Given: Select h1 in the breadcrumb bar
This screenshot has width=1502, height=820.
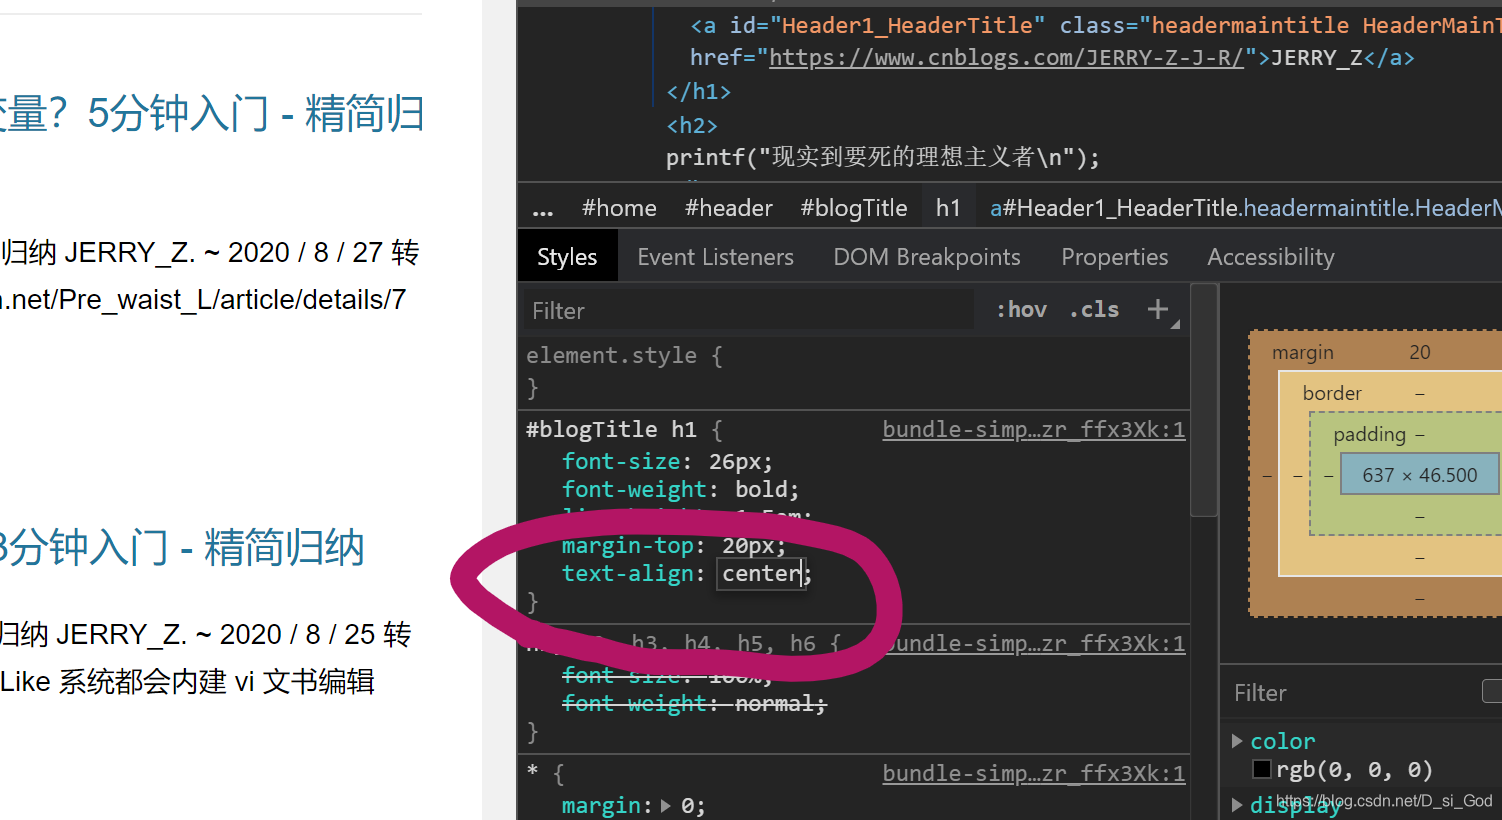Looking at the screenshot, I should click(948, 208).
